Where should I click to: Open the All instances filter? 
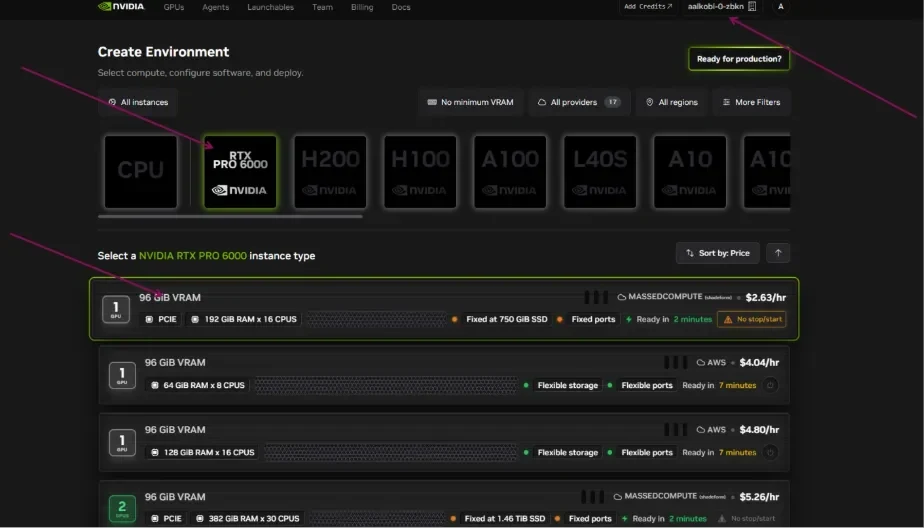pyautogui.click(x=138, y=102)
